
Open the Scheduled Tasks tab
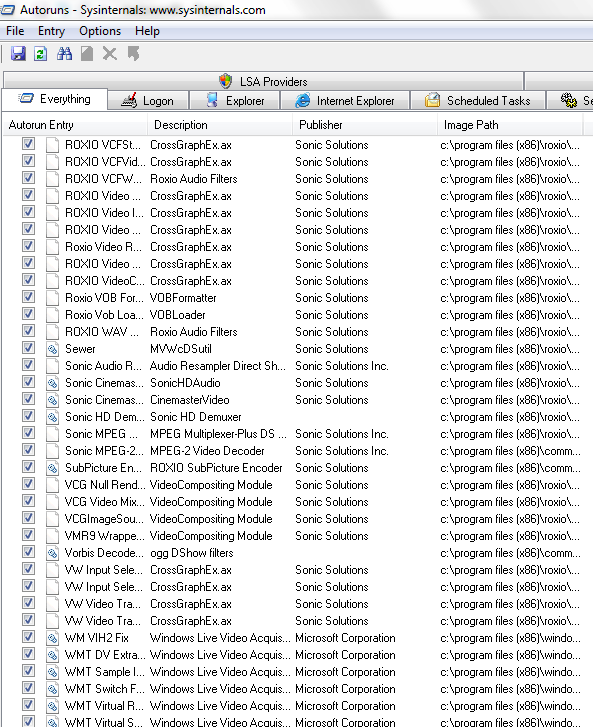point(478,100)
